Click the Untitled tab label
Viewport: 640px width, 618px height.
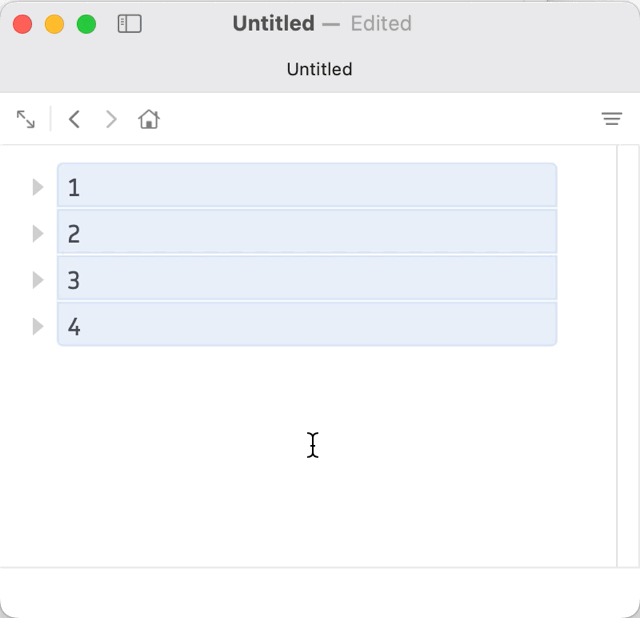click(x=319, y=69)
